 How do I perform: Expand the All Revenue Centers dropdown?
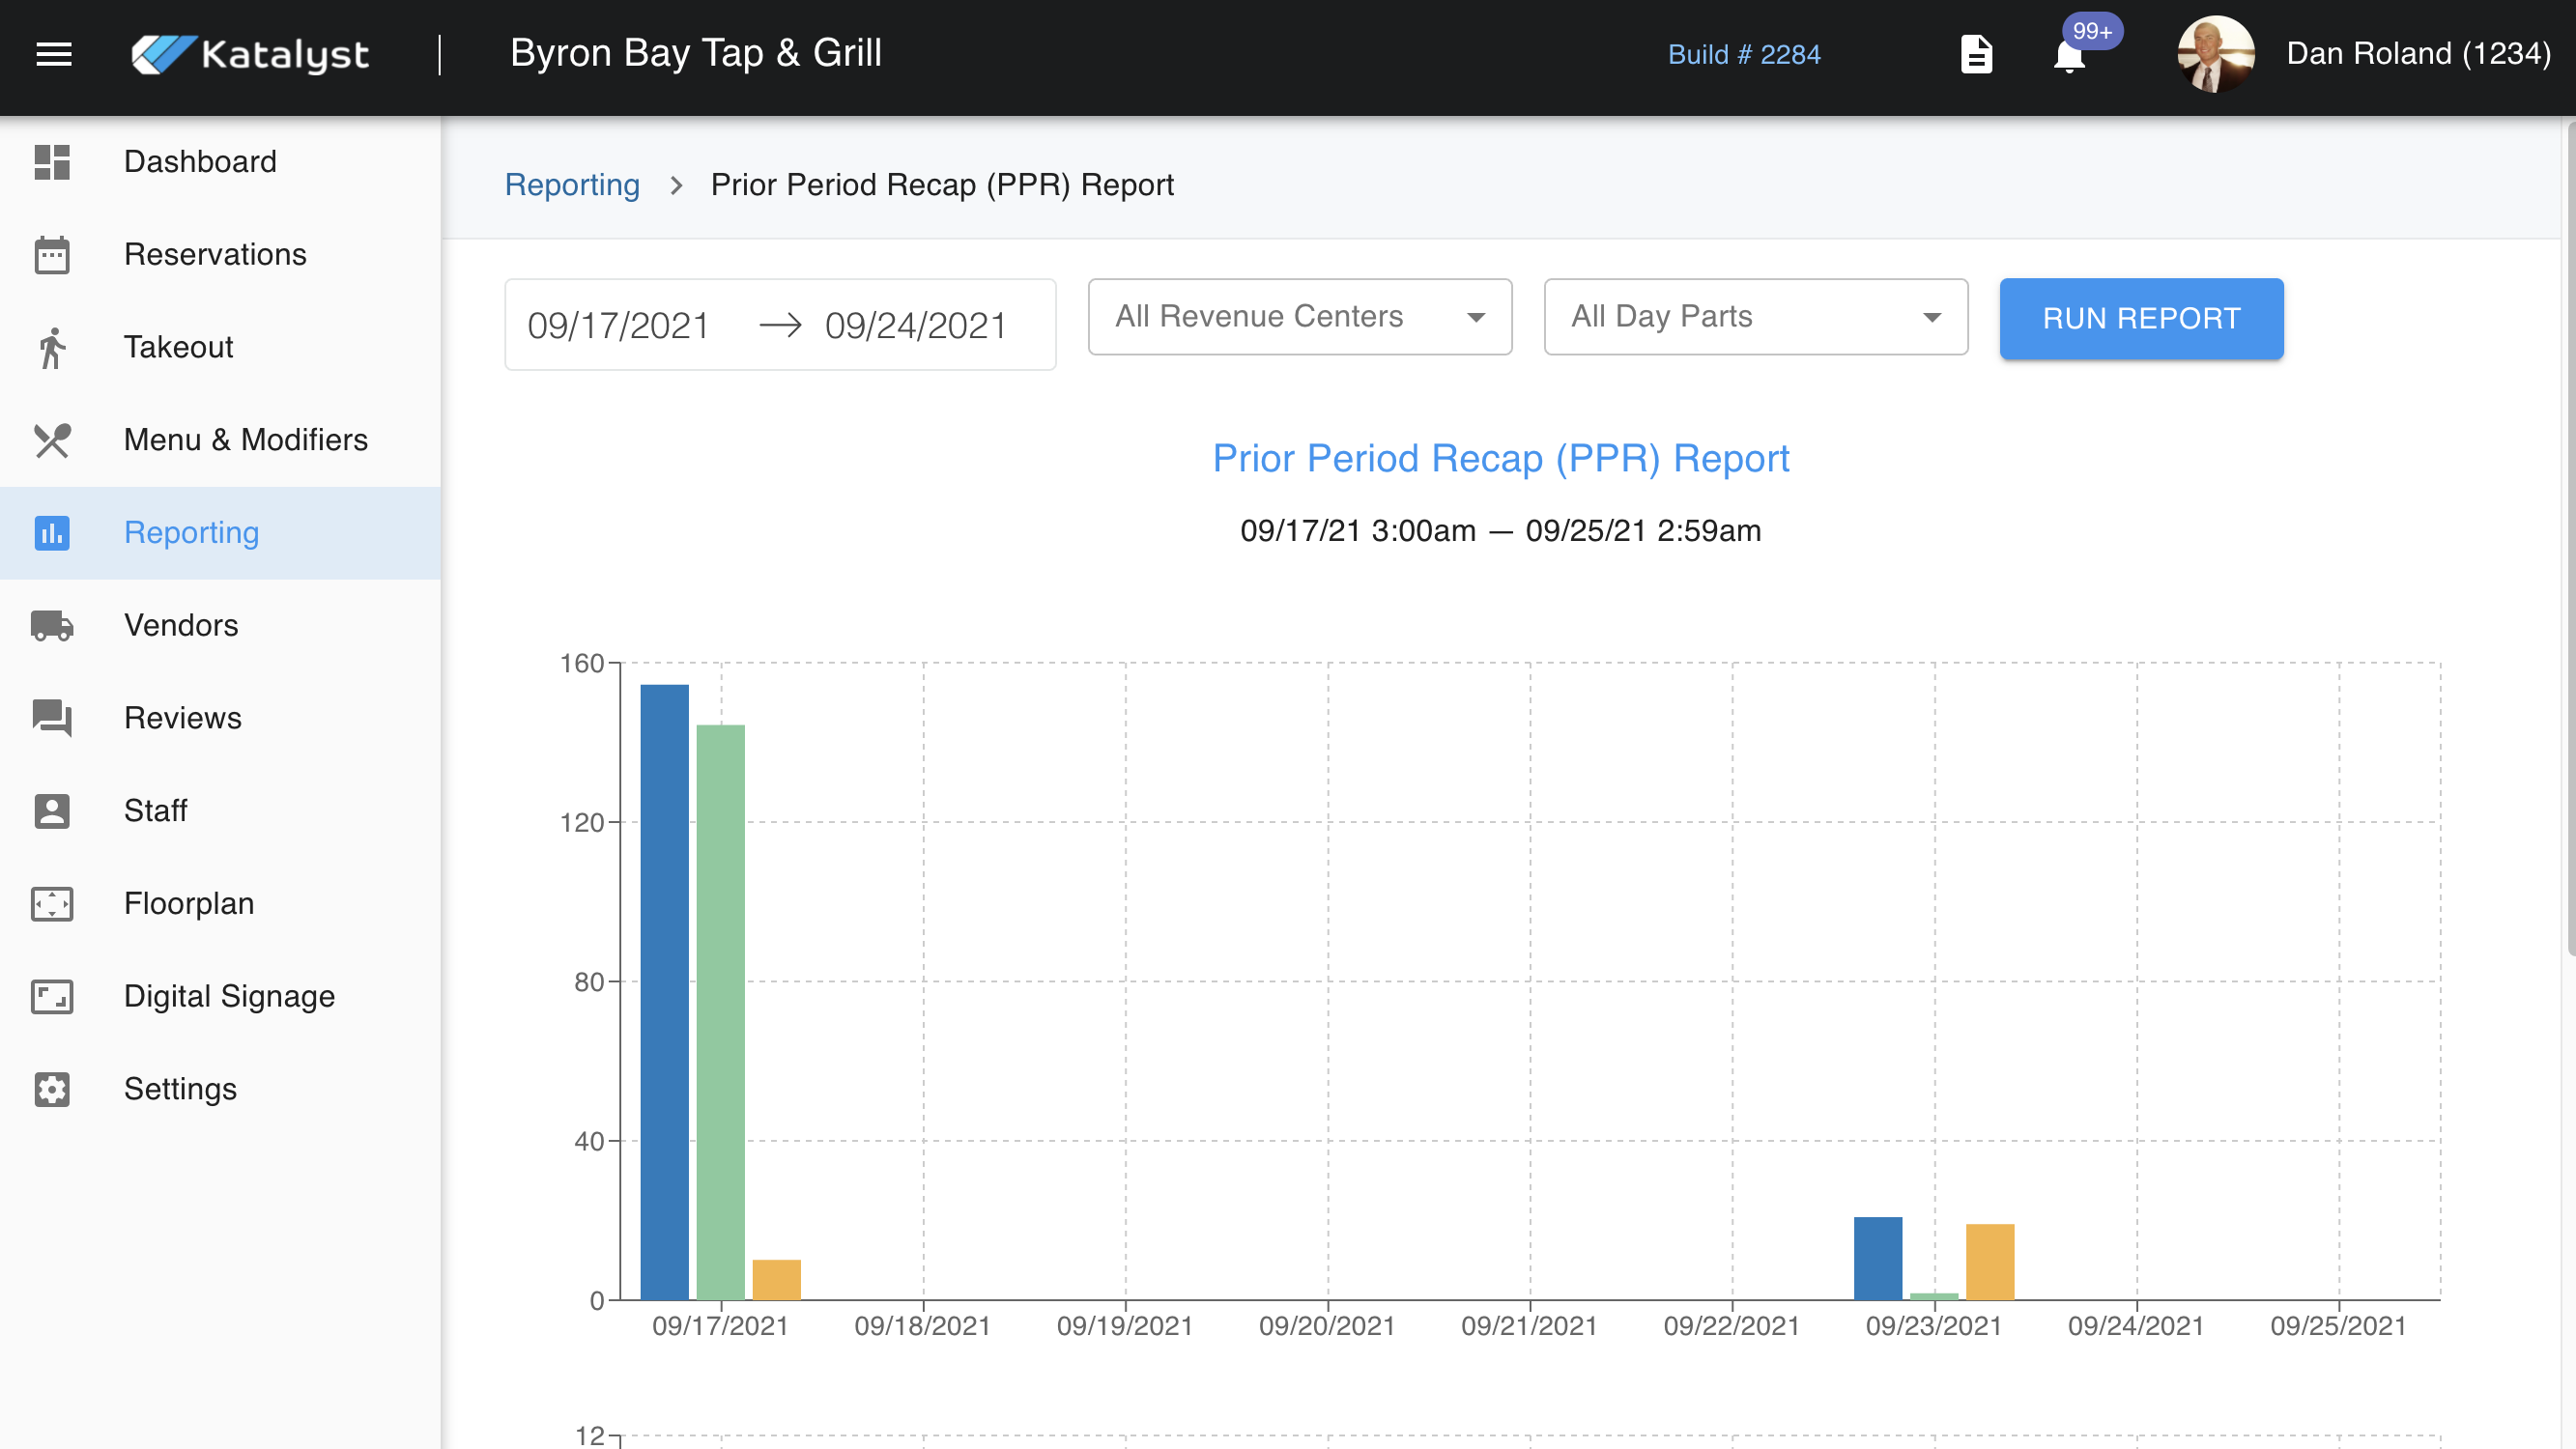pos(1299,317)
